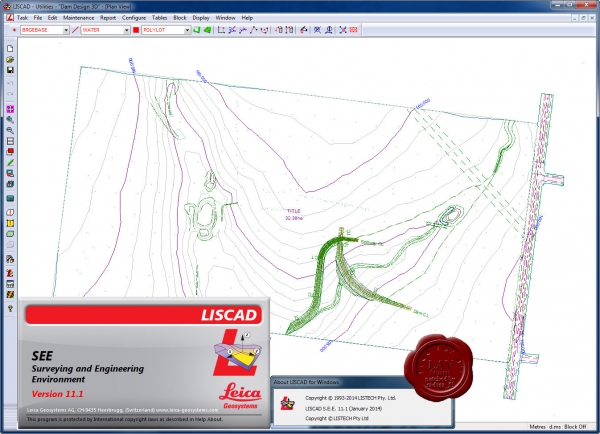
Task: Click the About LISCAD for Windows dialog title
Action: [306, 382]
